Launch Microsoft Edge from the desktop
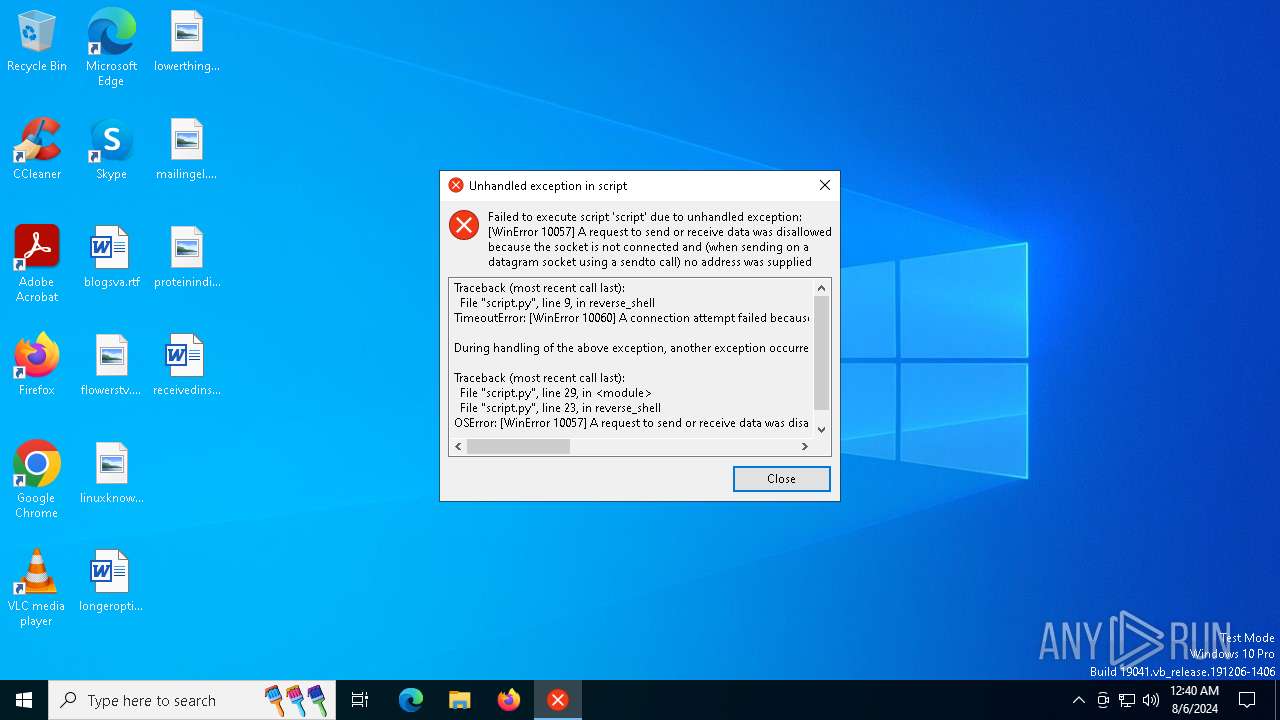 111,48
